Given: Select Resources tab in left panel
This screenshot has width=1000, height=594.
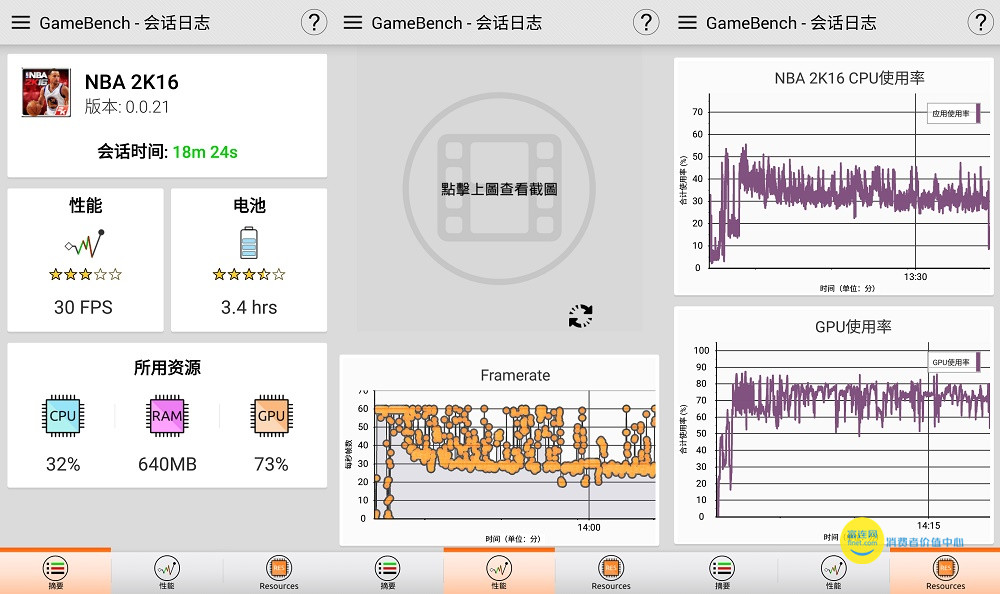Looking at the screenshot, I should pos(279,572).
